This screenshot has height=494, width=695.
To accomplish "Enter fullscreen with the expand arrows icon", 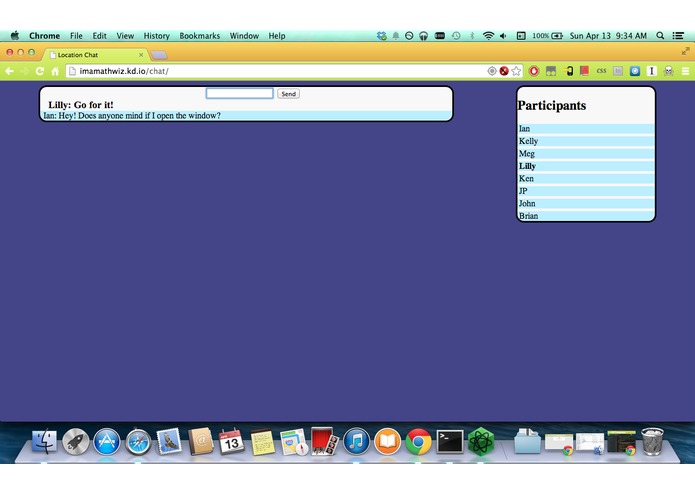I will tap(685, 51).
